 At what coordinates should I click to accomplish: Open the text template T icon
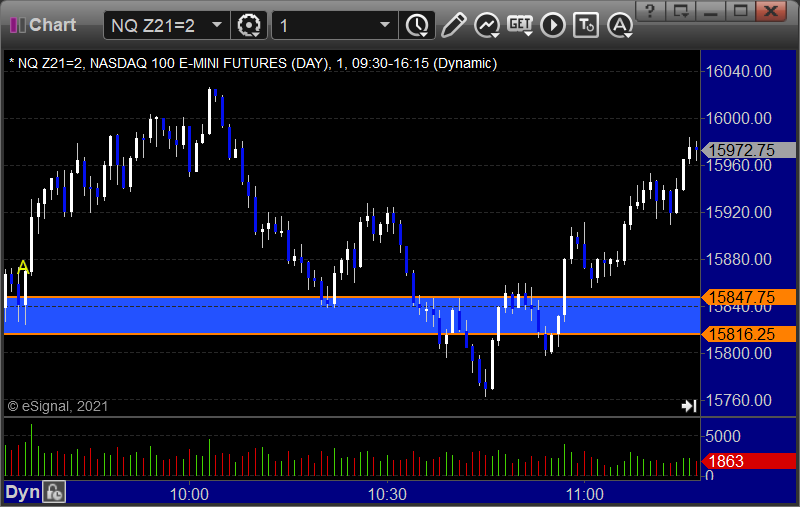click(x=586, y=25)
